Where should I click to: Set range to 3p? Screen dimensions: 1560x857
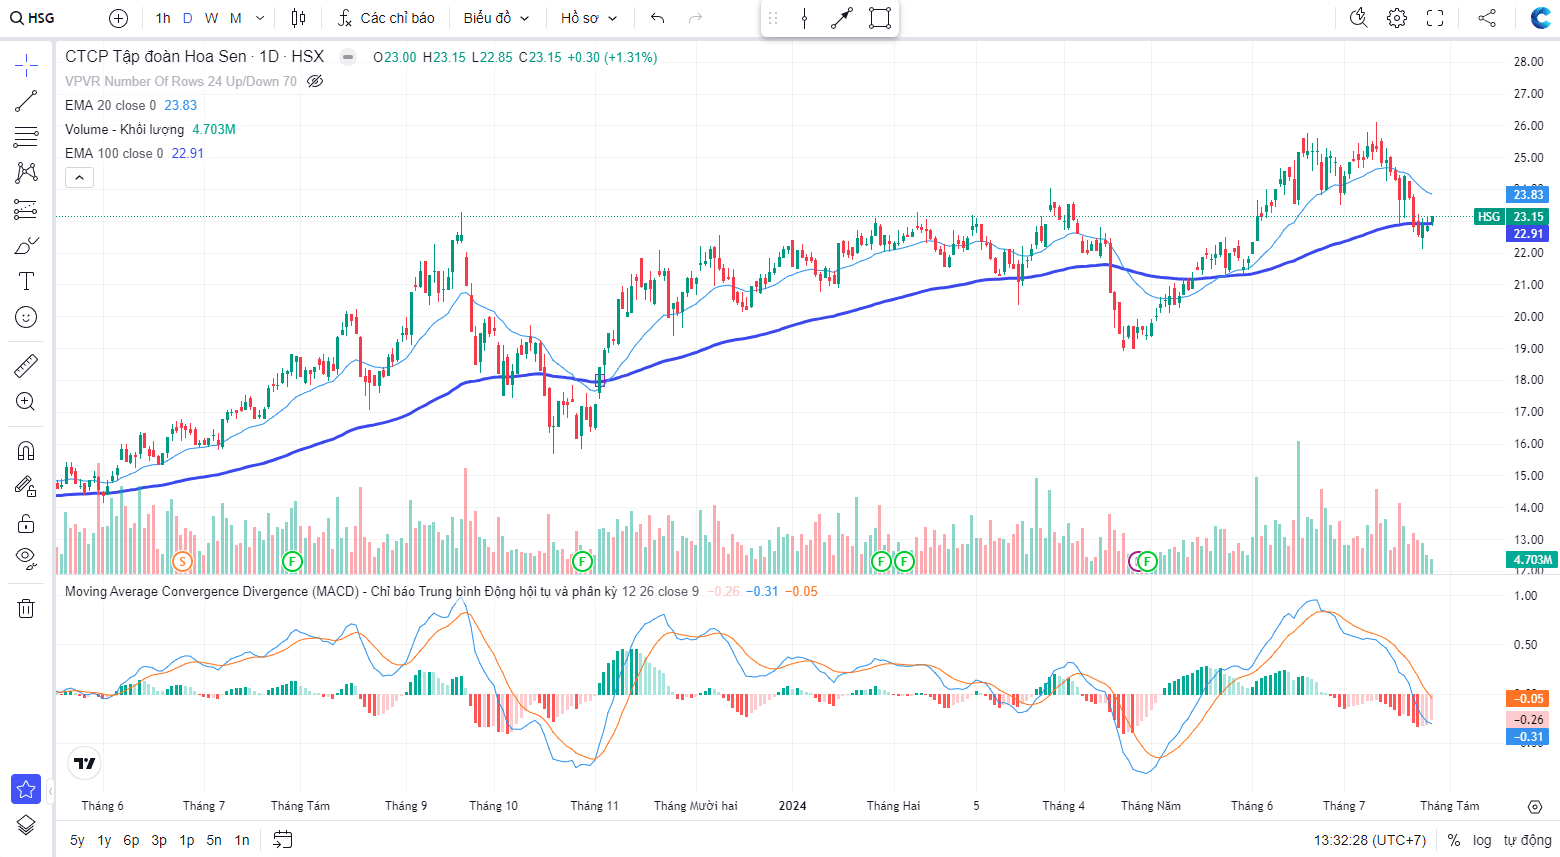coord(159,840)
